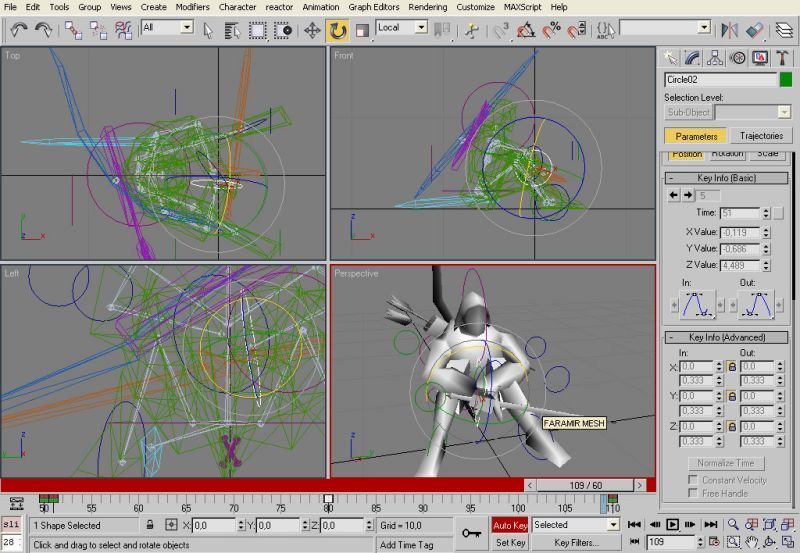Click the Redo arrow icon

(43, 30)
